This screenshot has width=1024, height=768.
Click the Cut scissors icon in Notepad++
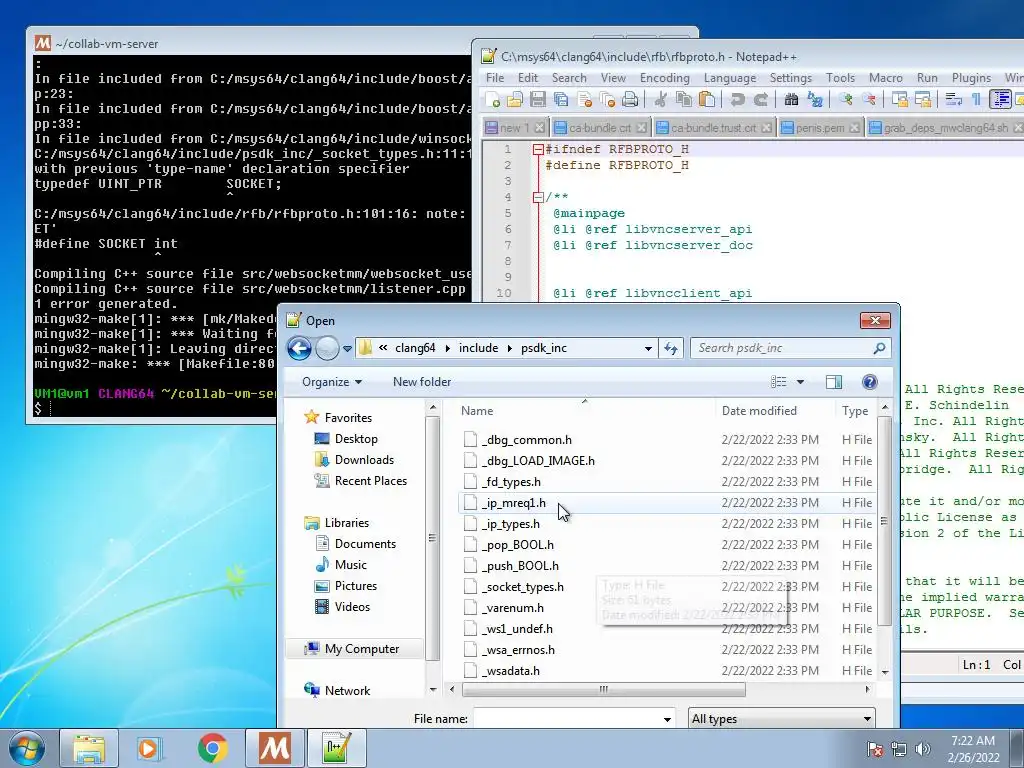pyautogui.click(x=660, y=99)
